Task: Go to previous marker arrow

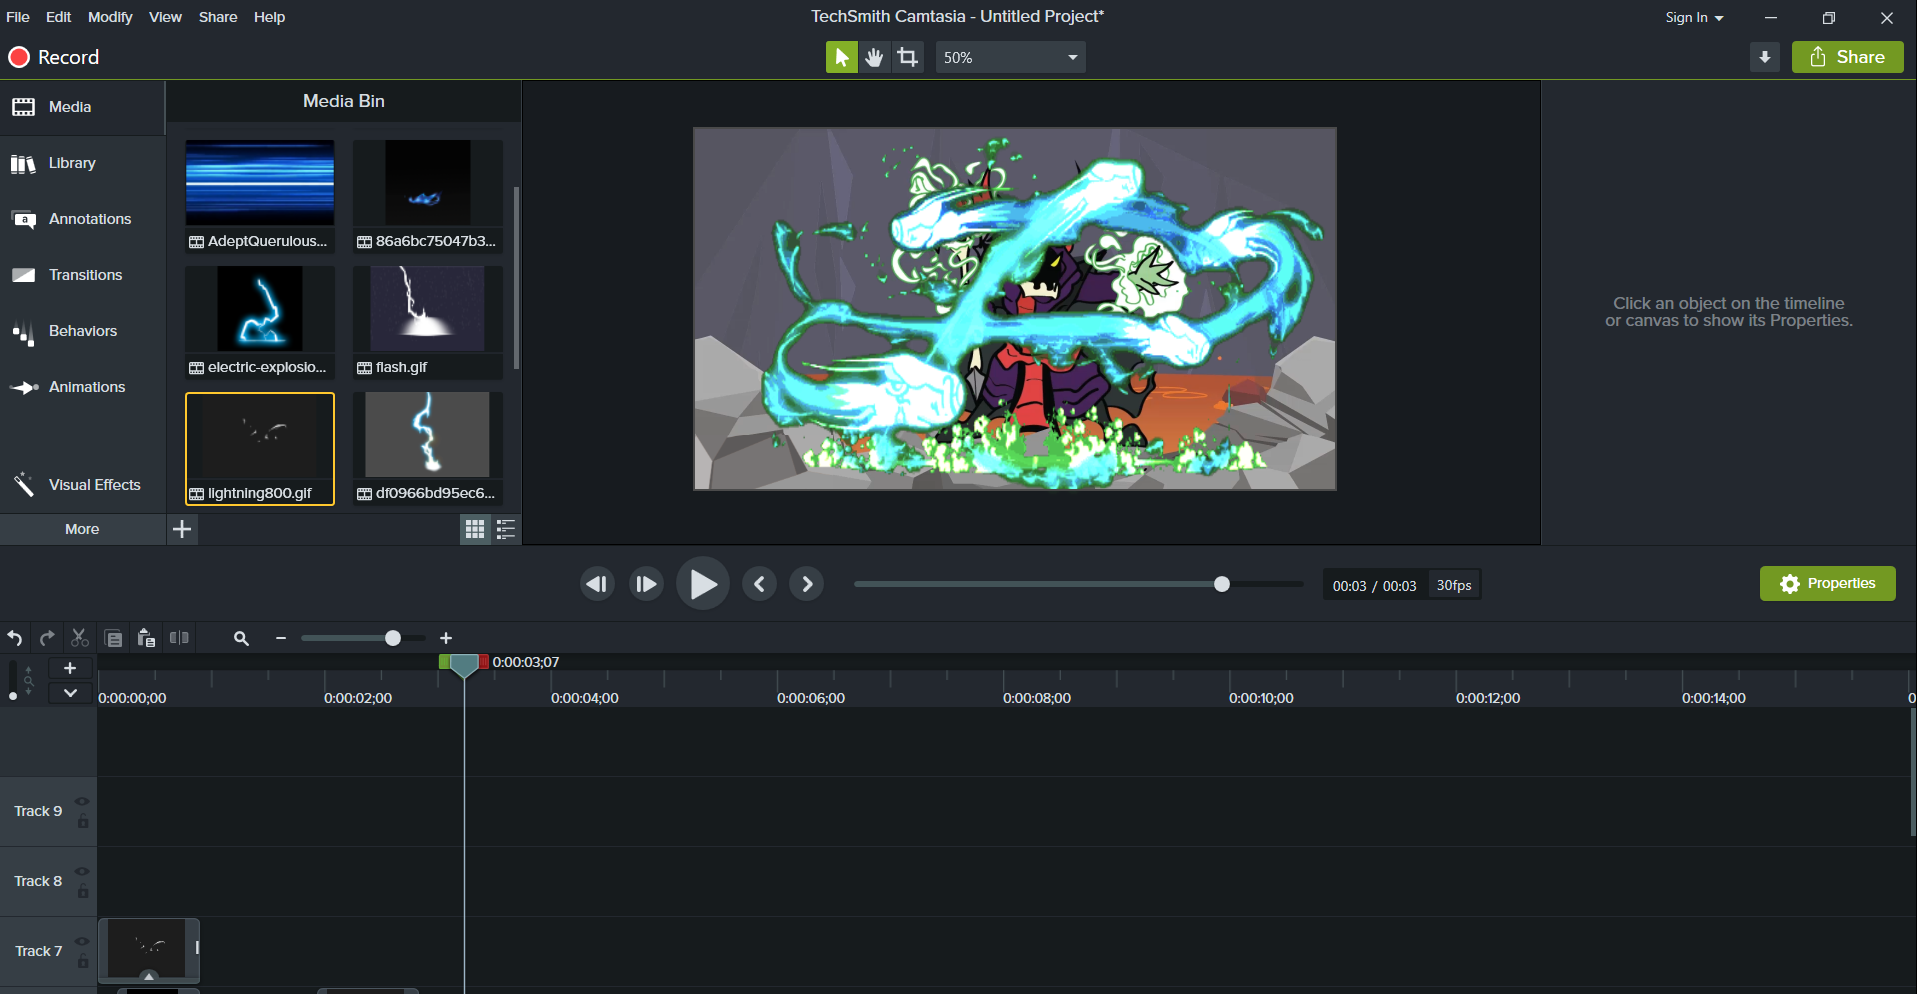Action: [760, 584]
